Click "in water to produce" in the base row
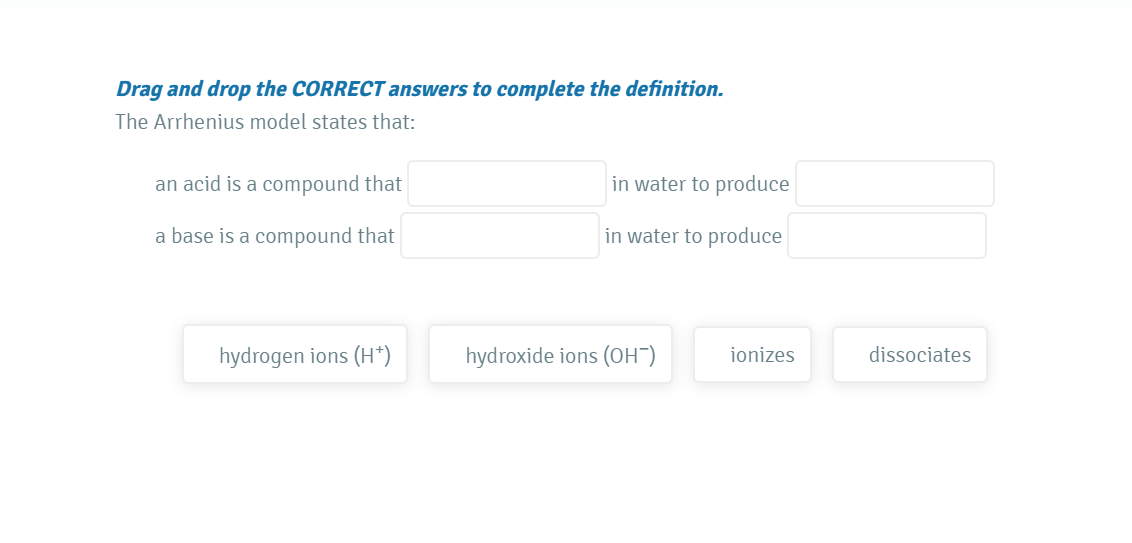This screenshot has height=543, width=1132. [693, 236]
